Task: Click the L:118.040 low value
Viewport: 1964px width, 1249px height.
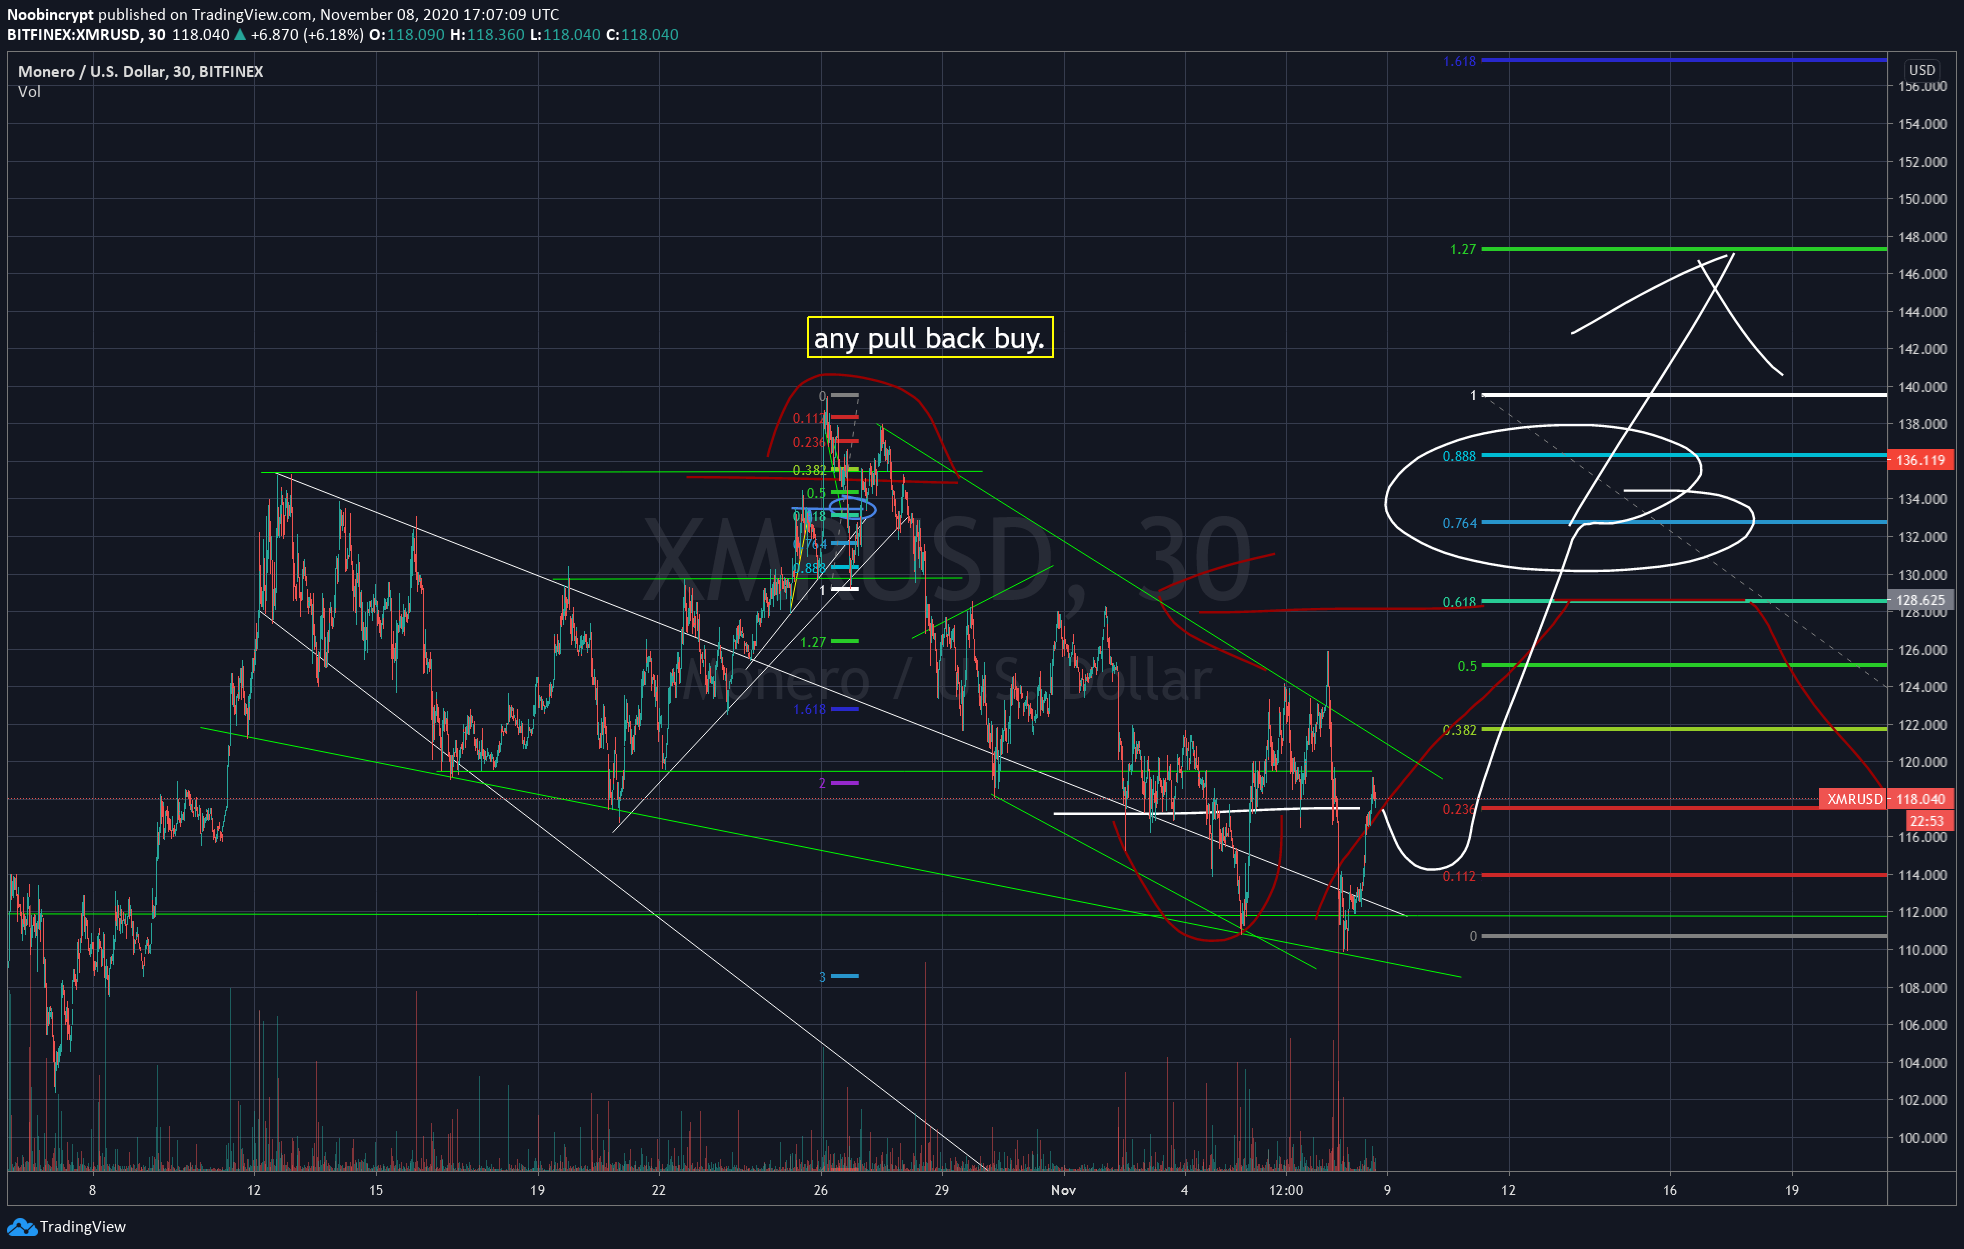Action: 565,35
